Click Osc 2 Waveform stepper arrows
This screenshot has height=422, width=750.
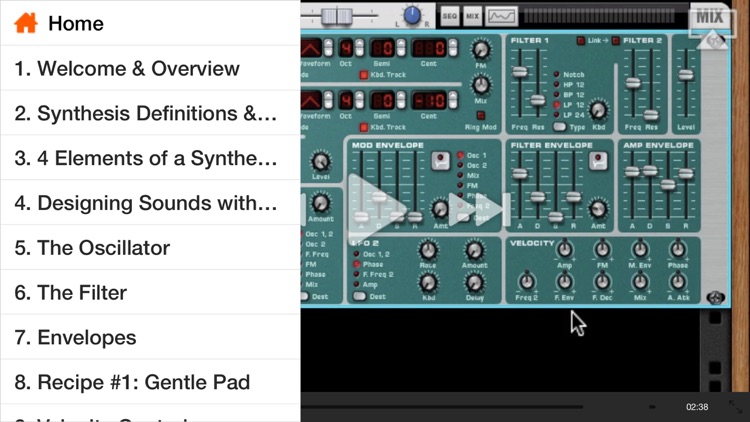coord(328,100)
